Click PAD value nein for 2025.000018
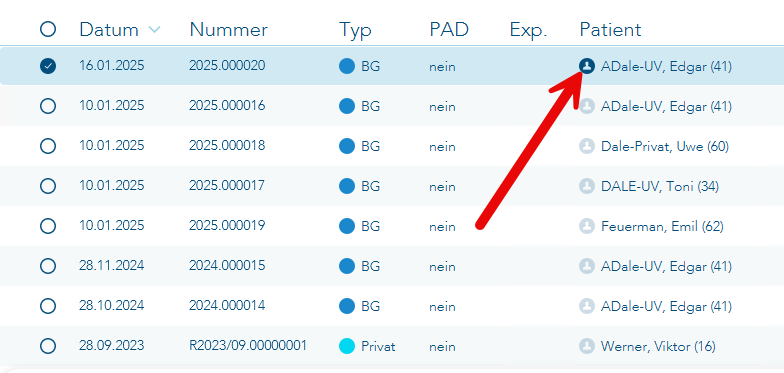This screenshot has height=373, width=784. coord(442,146)
